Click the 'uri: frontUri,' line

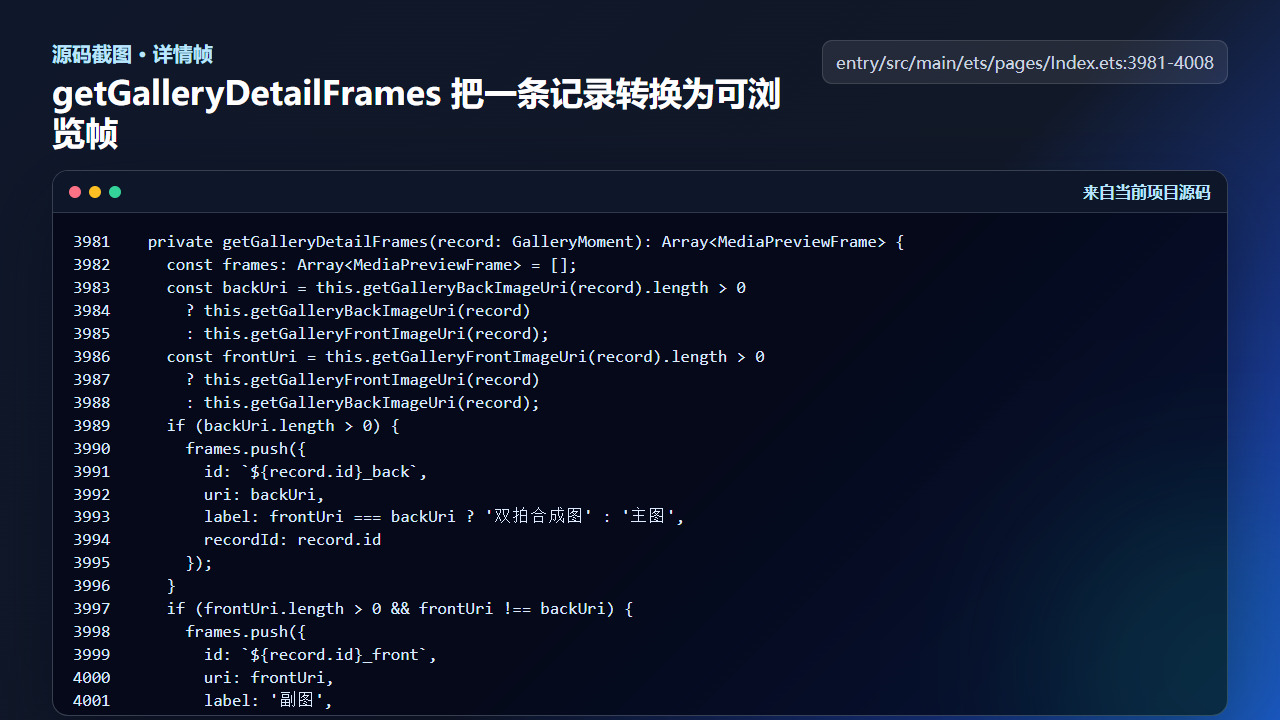(x=269, y=678)
